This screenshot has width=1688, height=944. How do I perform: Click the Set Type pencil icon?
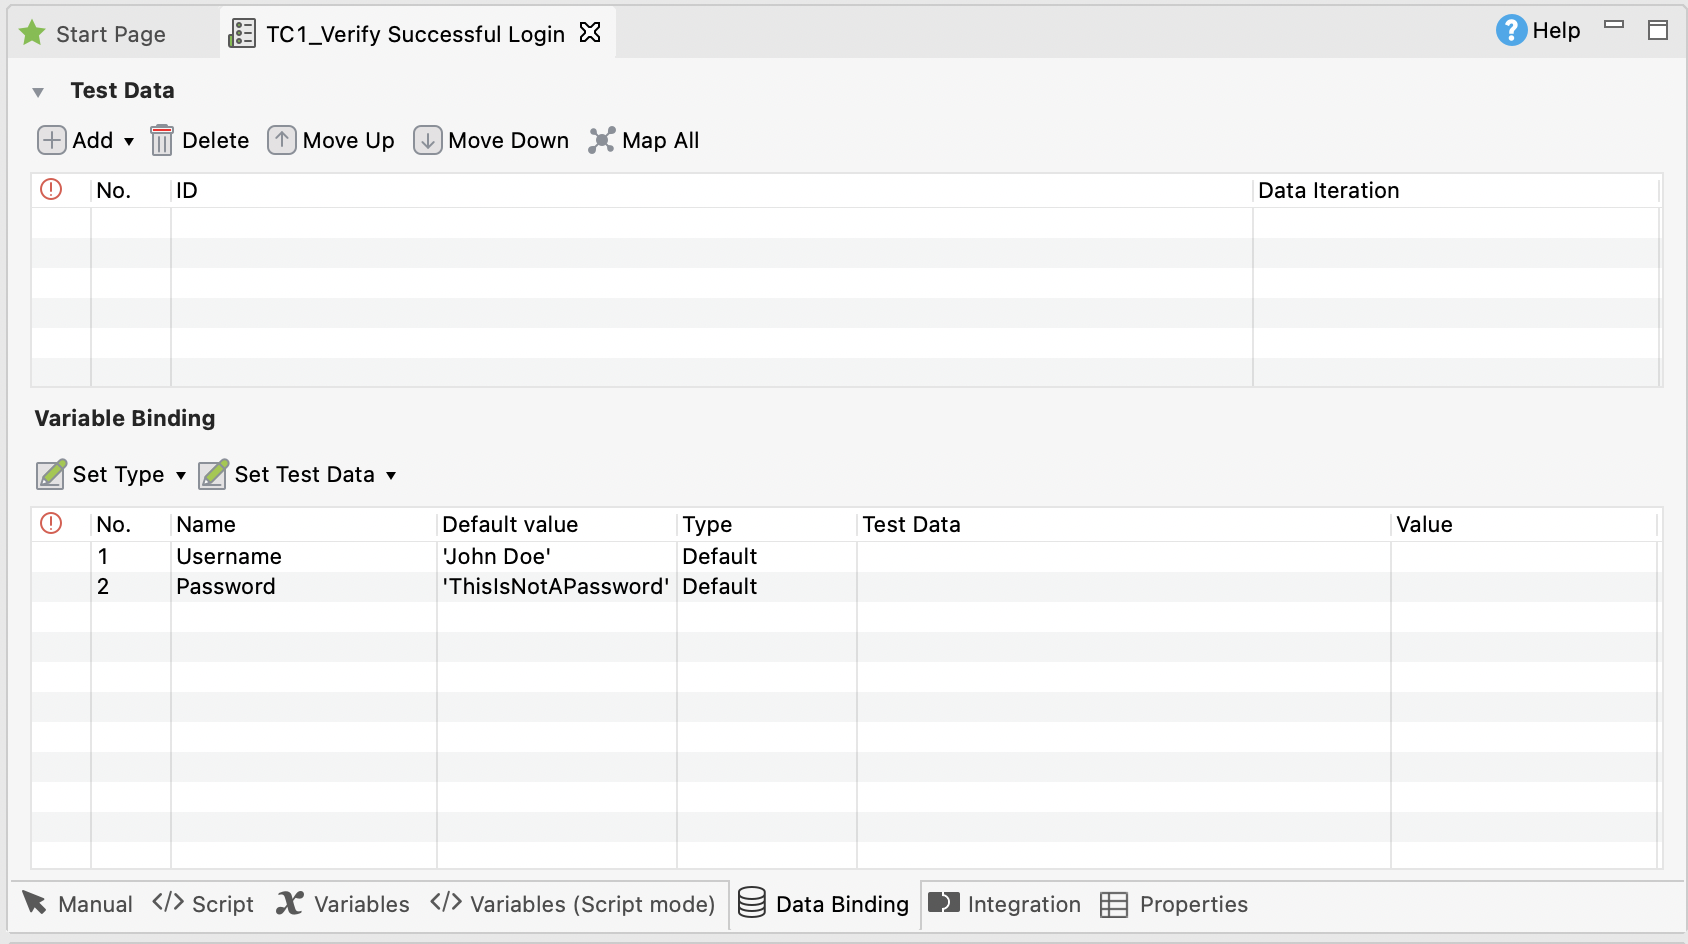click(49, 474)
